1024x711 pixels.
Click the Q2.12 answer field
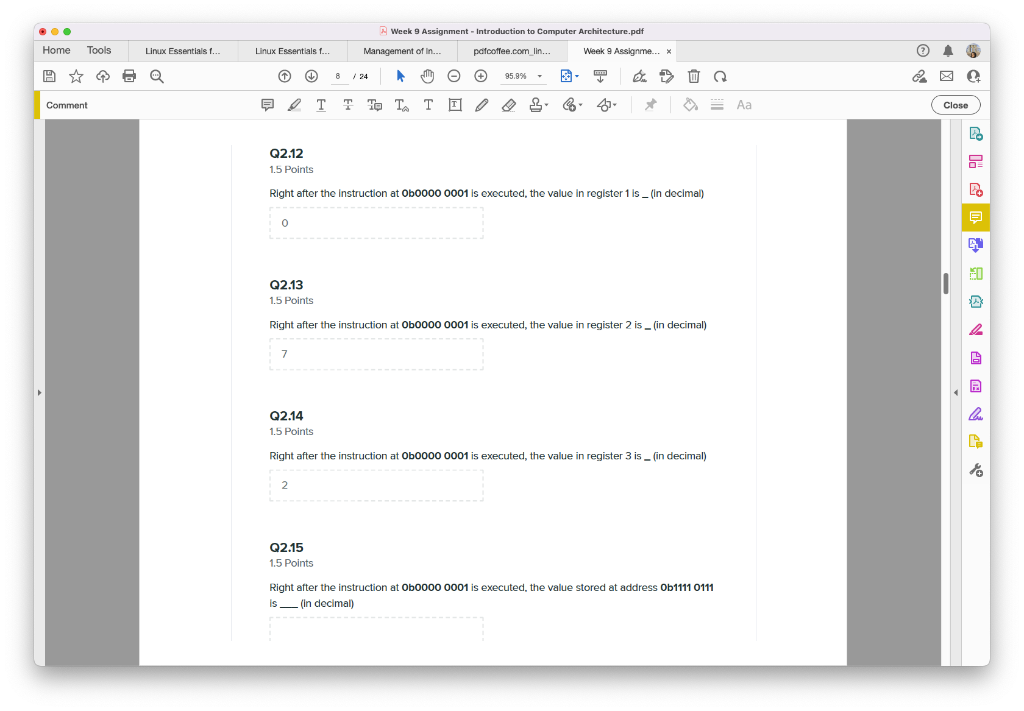[x=376, y=223]
